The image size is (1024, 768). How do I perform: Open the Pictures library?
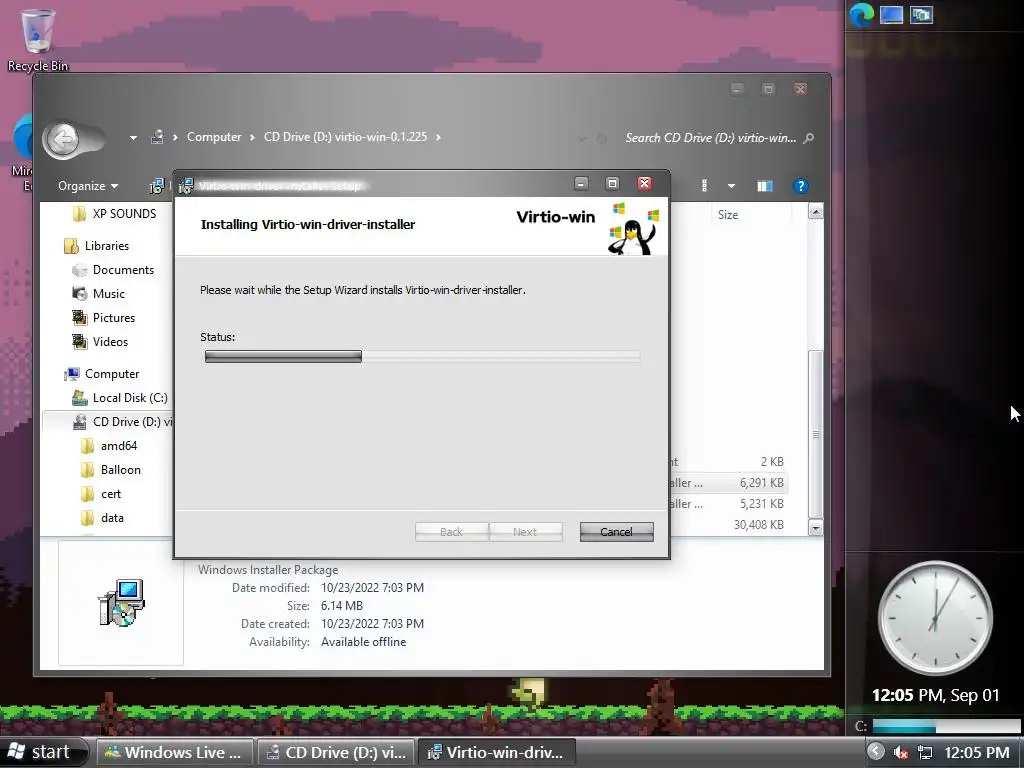click(x=103, y=318)
